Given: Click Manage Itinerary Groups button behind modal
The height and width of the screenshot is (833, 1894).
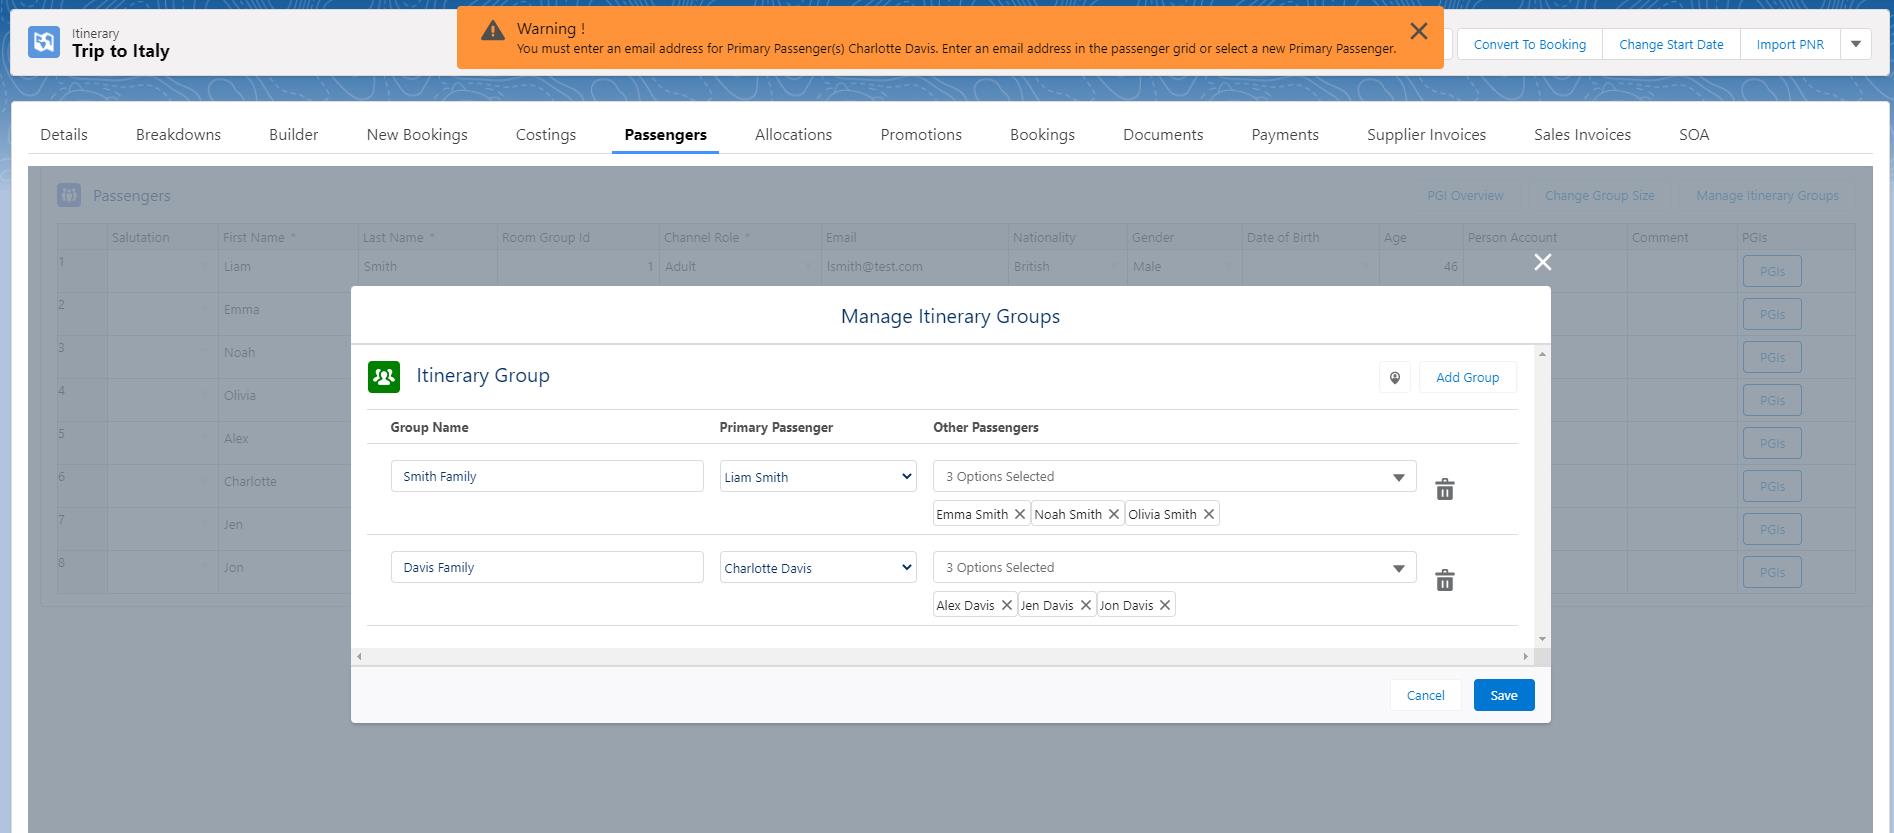Looking at the screenshot, I should (1767, 195).
